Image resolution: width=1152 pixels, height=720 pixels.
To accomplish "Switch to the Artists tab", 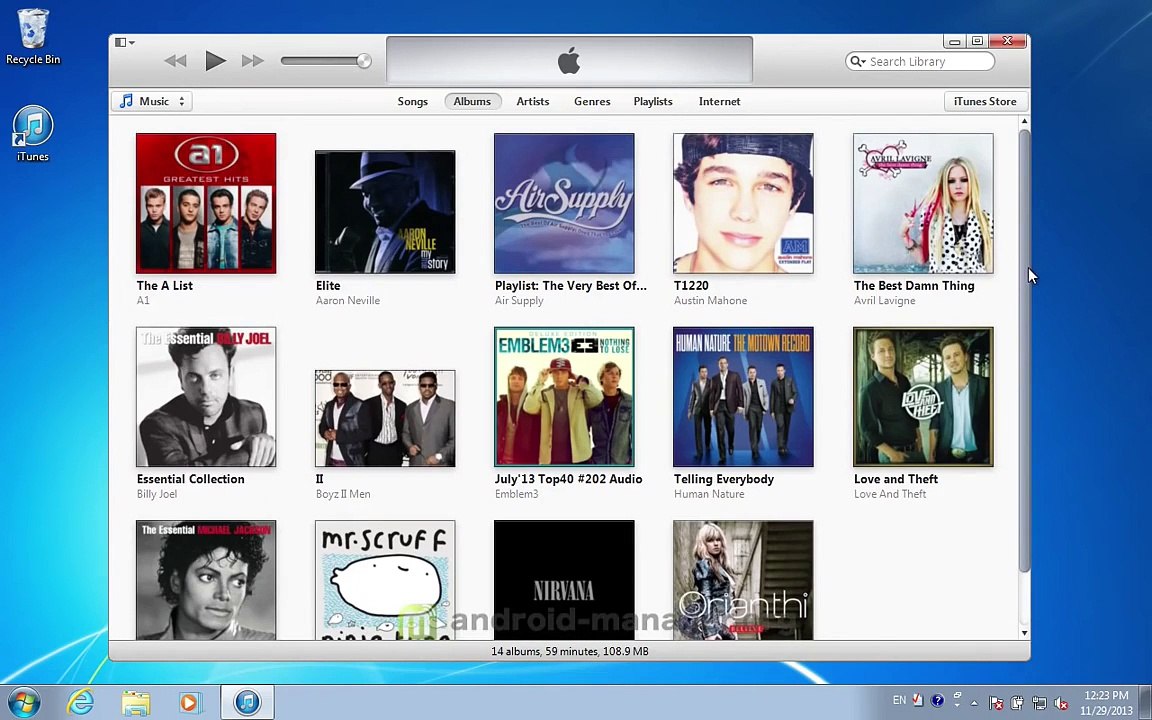I will [x=533, y=101].
